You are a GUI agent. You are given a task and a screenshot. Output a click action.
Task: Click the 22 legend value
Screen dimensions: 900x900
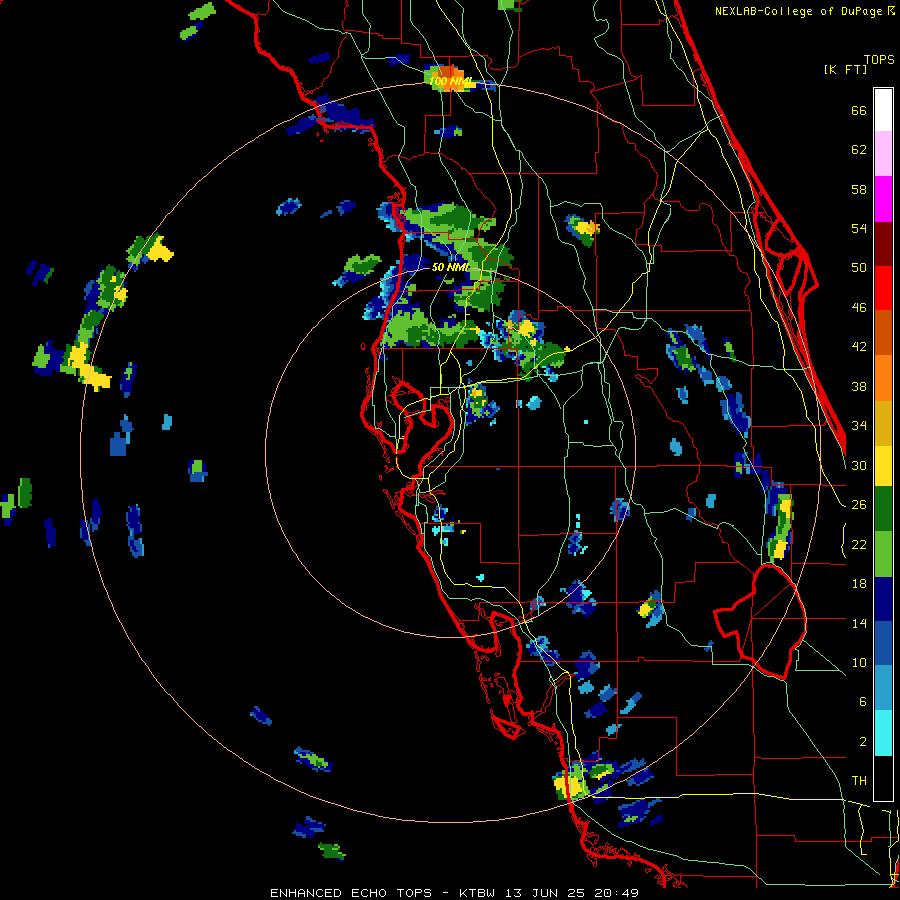pos(859,544)
